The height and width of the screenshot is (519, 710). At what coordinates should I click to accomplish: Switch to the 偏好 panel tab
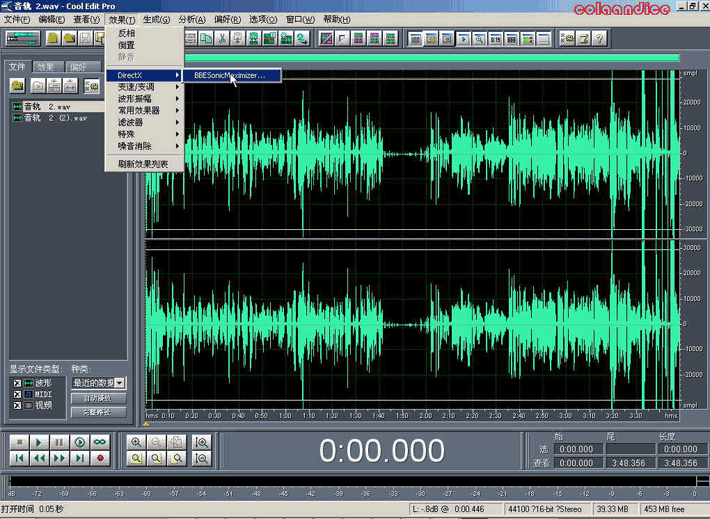click(x=77, y=67)
